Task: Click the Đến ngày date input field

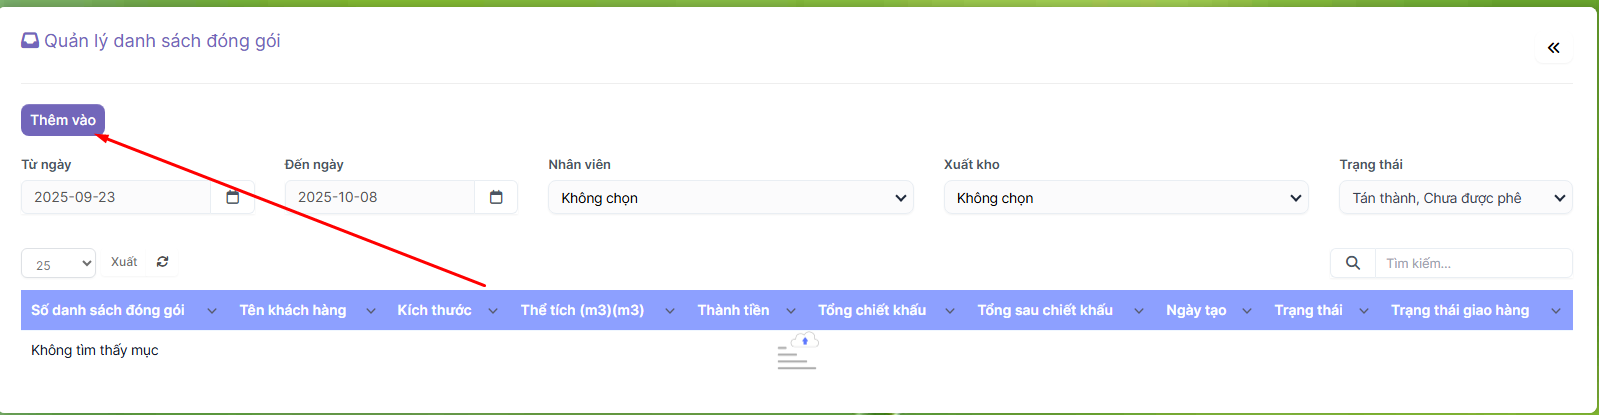Action: point(379,197)
